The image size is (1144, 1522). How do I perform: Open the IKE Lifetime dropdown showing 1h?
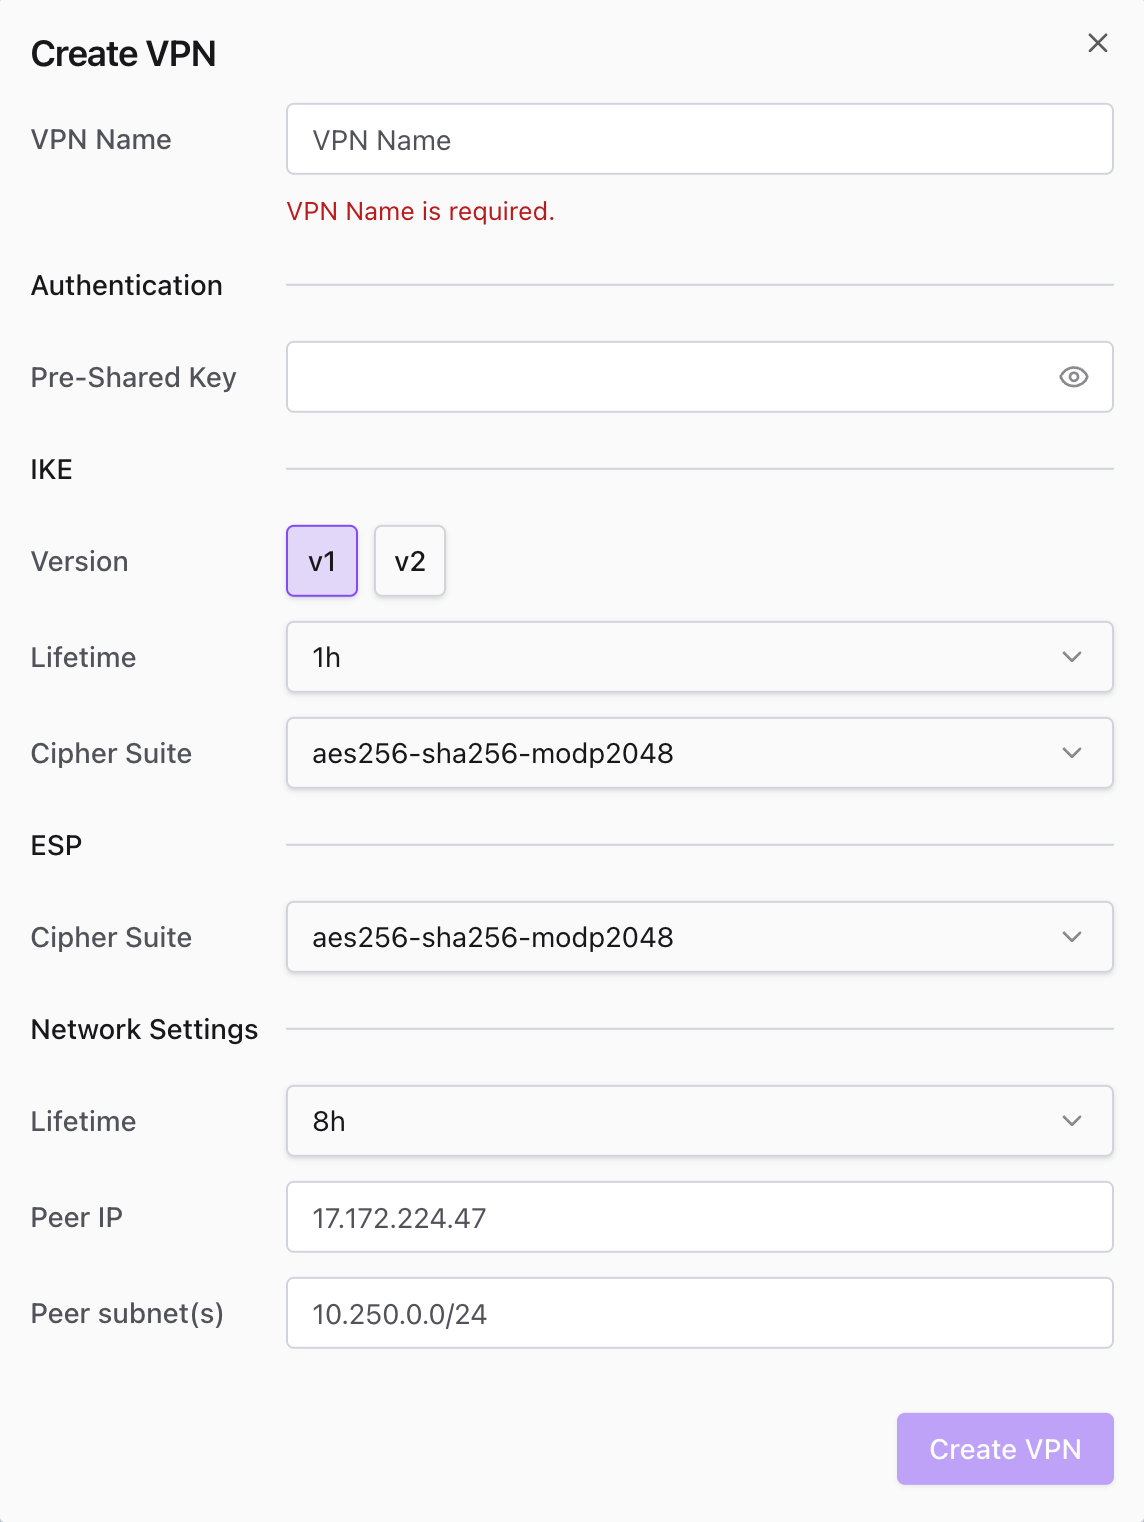699,657
